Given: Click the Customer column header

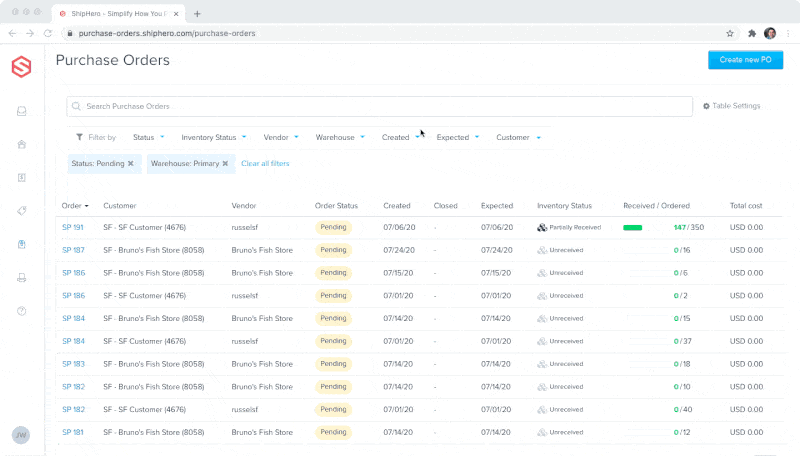Looking at the screenshot, I should [x=120, y=206].
